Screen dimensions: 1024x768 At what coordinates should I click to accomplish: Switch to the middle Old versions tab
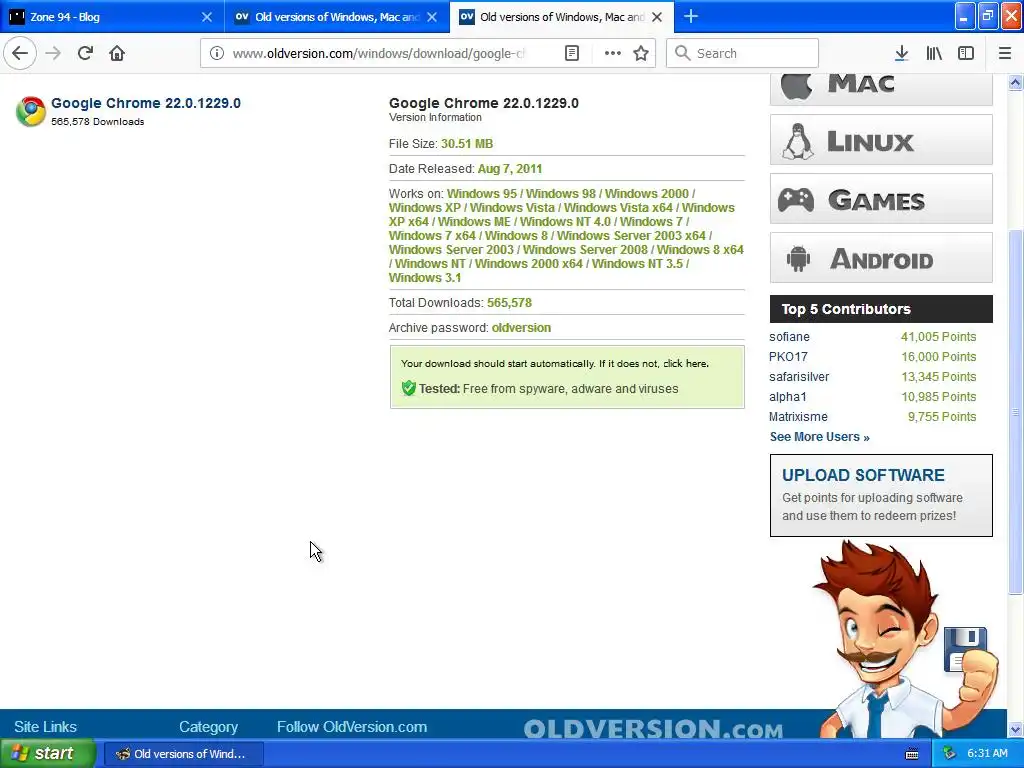(x=336, y=17)
